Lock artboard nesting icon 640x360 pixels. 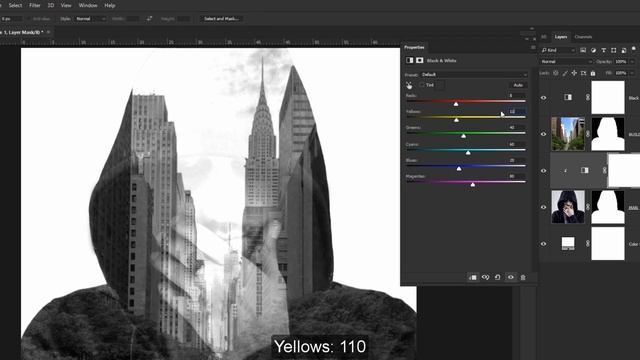pos(583,73)
